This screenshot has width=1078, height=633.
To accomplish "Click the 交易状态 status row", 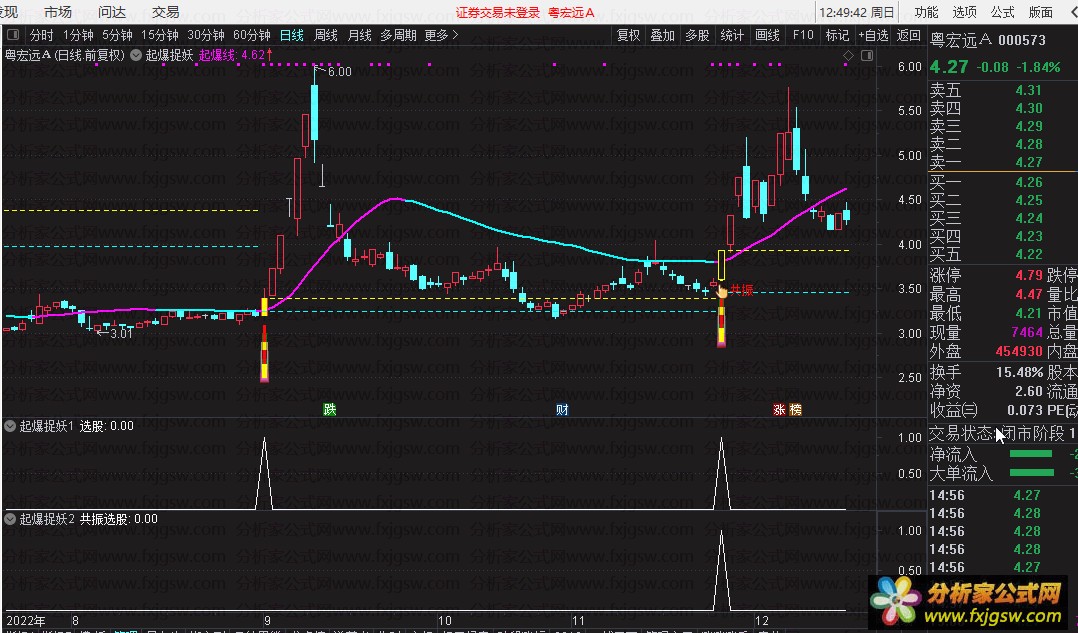I will click(x=1002, y=434).
